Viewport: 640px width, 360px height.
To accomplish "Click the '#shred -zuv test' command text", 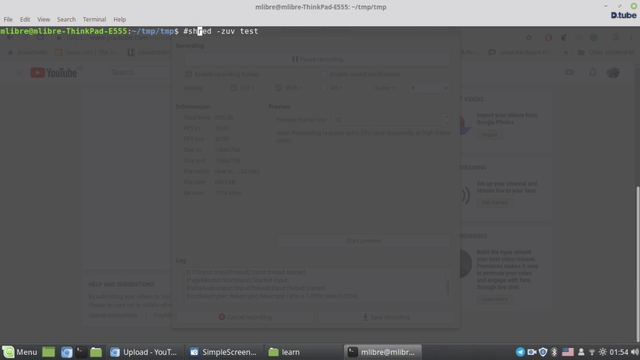I will click(x=221, y=31).
